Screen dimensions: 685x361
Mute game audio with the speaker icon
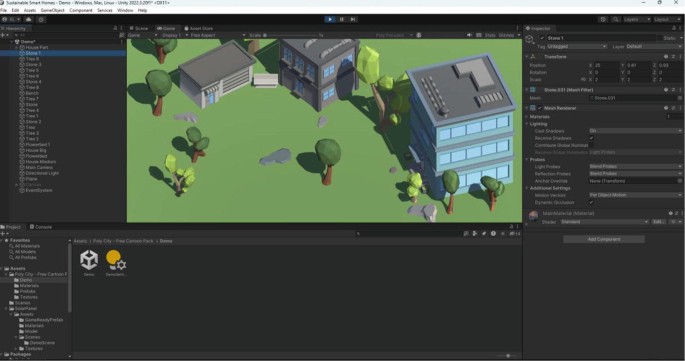[469, 35]
